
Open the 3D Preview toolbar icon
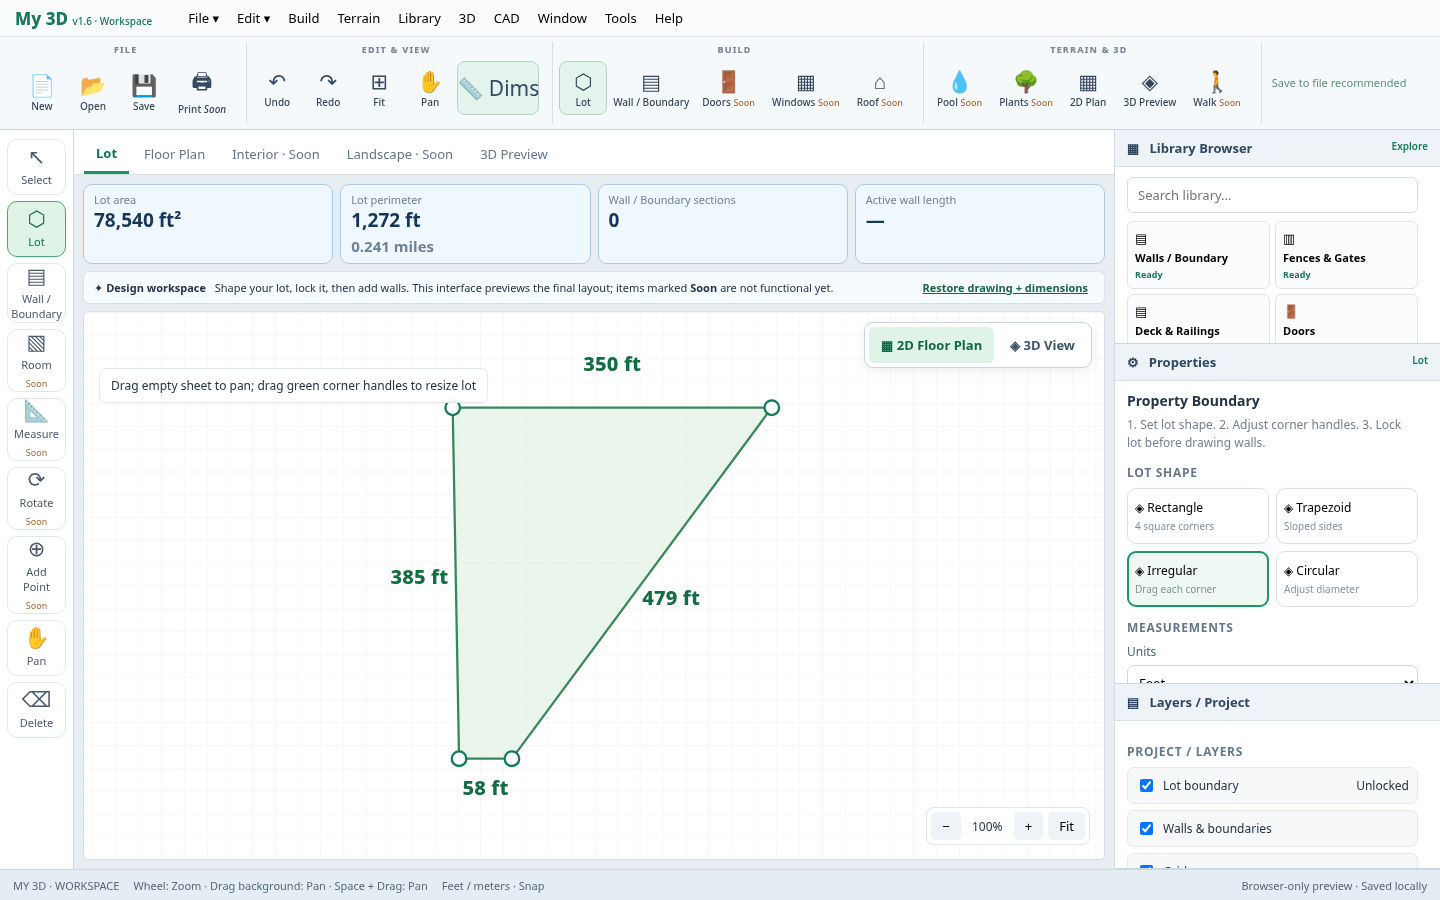click(1149, 83)
